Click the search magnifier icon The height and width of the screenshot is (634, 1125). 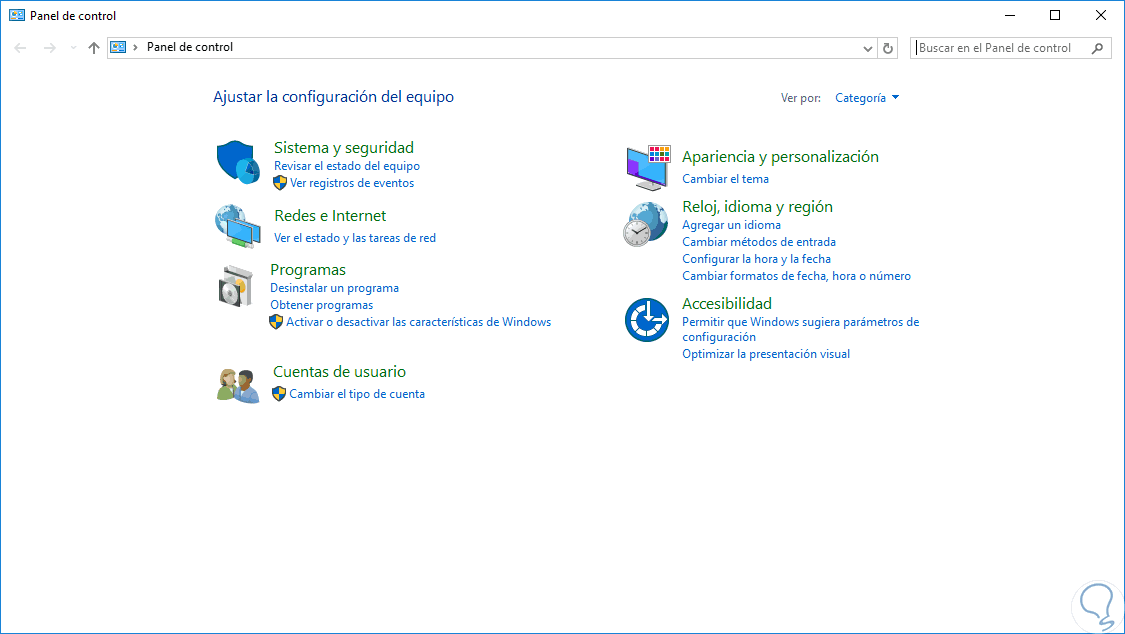click(1097, 48)
